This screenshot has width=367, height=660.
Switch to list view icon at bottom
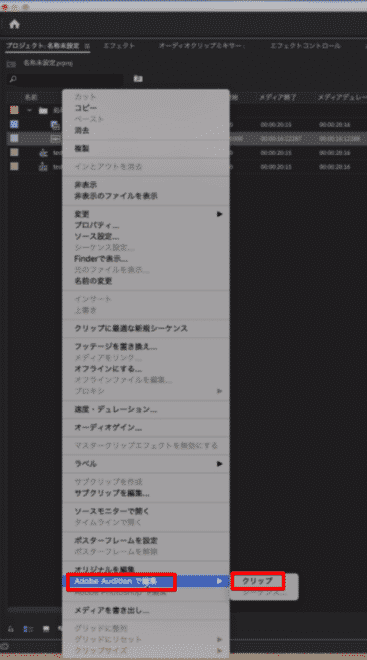[x=26, y=629]
